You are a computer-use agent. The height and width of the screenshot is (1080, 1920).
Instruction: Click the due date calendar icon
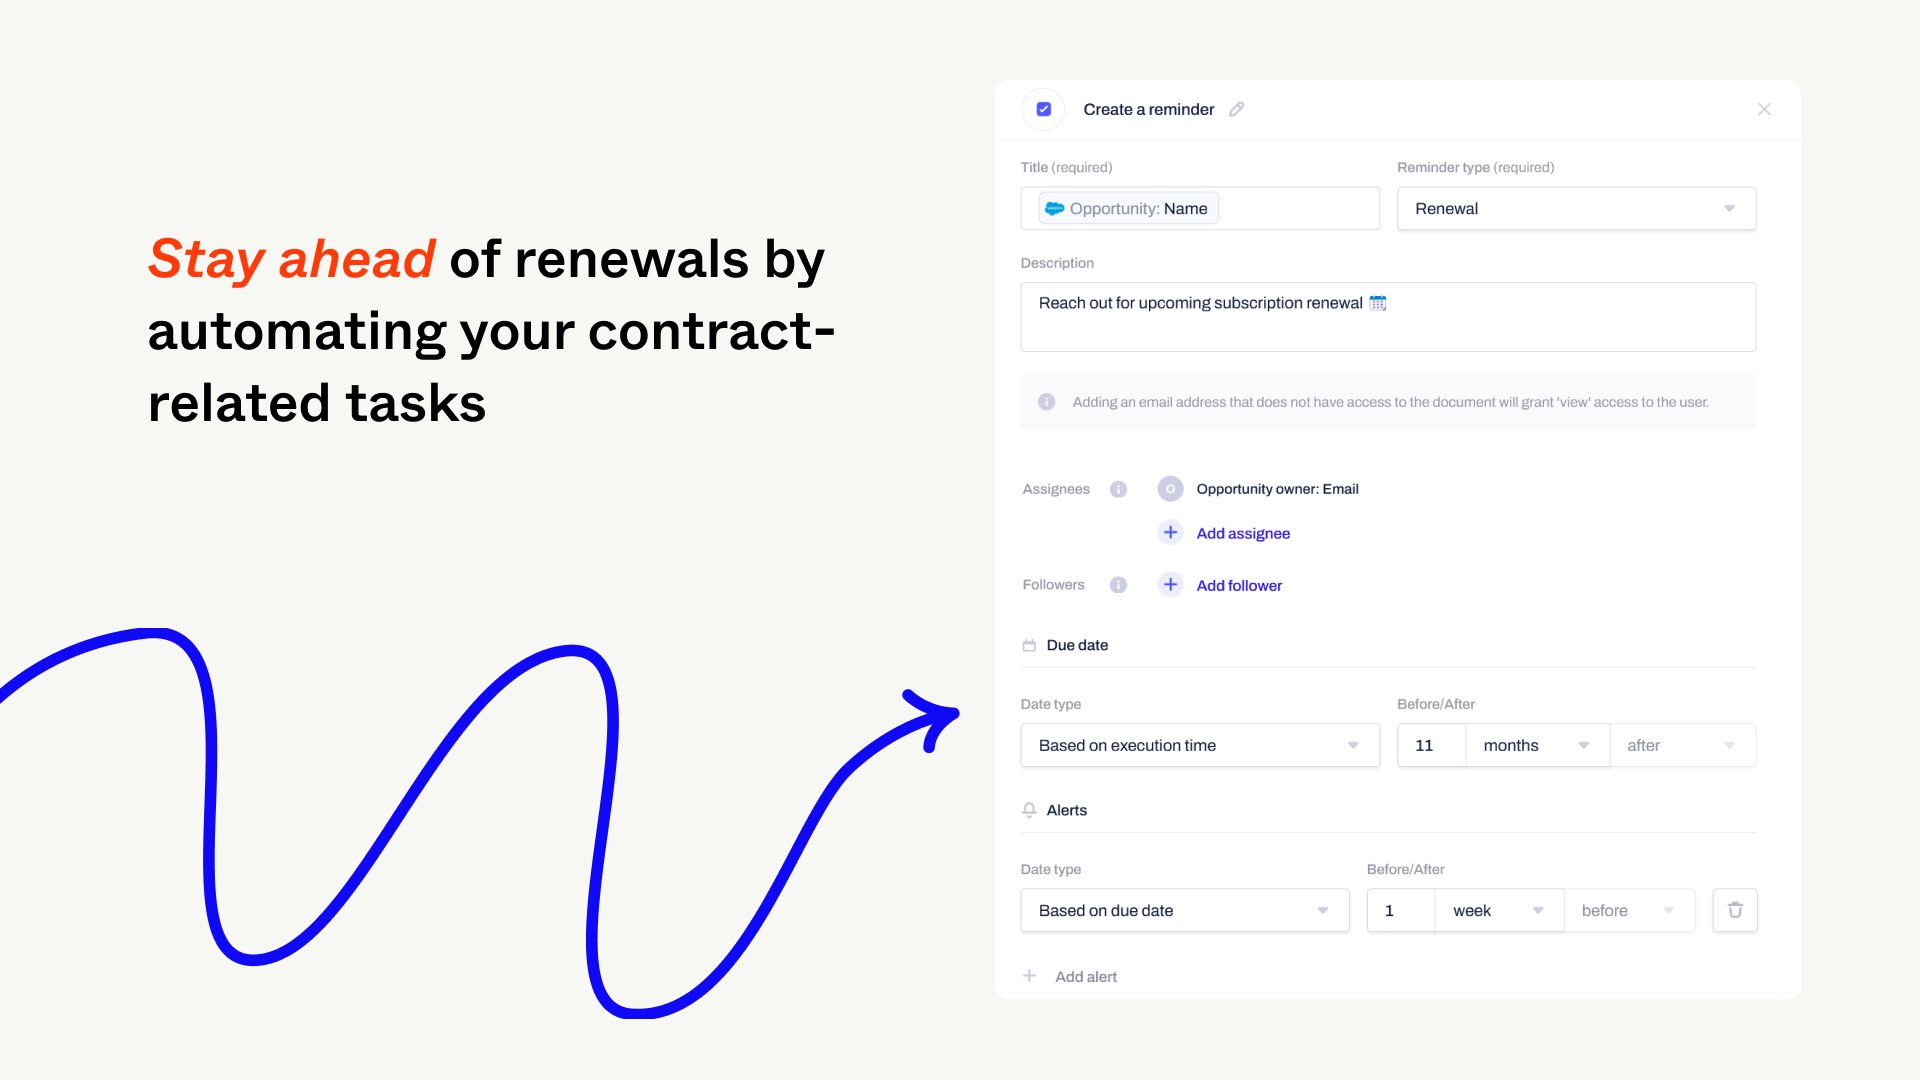(1029, 645)
